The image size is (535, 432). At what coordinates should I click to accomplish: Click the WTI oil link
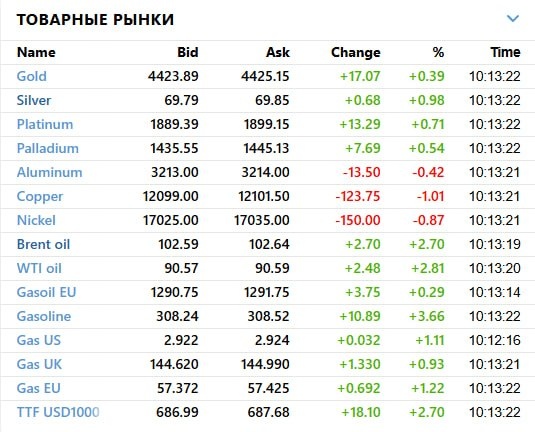[x=39, y=268]
